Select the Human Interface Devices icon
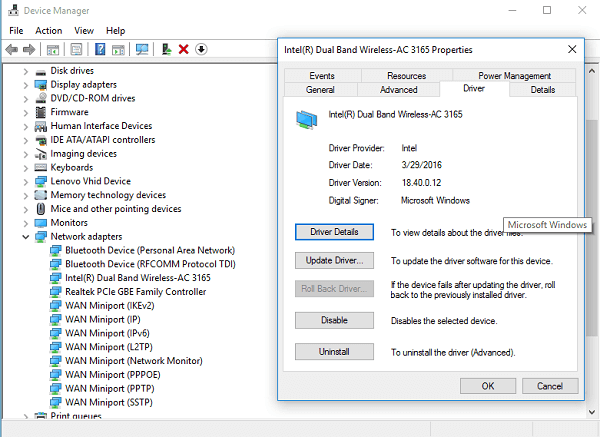 pos(41,126)
